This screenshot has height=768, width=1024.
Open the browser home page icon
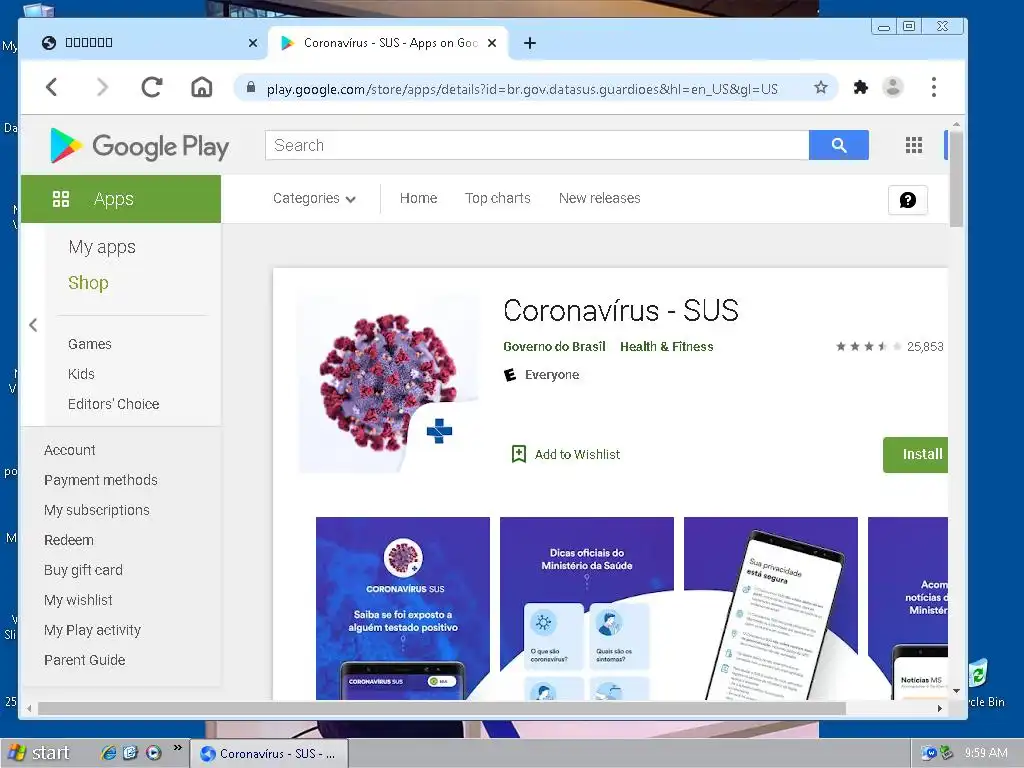[201, 87]
